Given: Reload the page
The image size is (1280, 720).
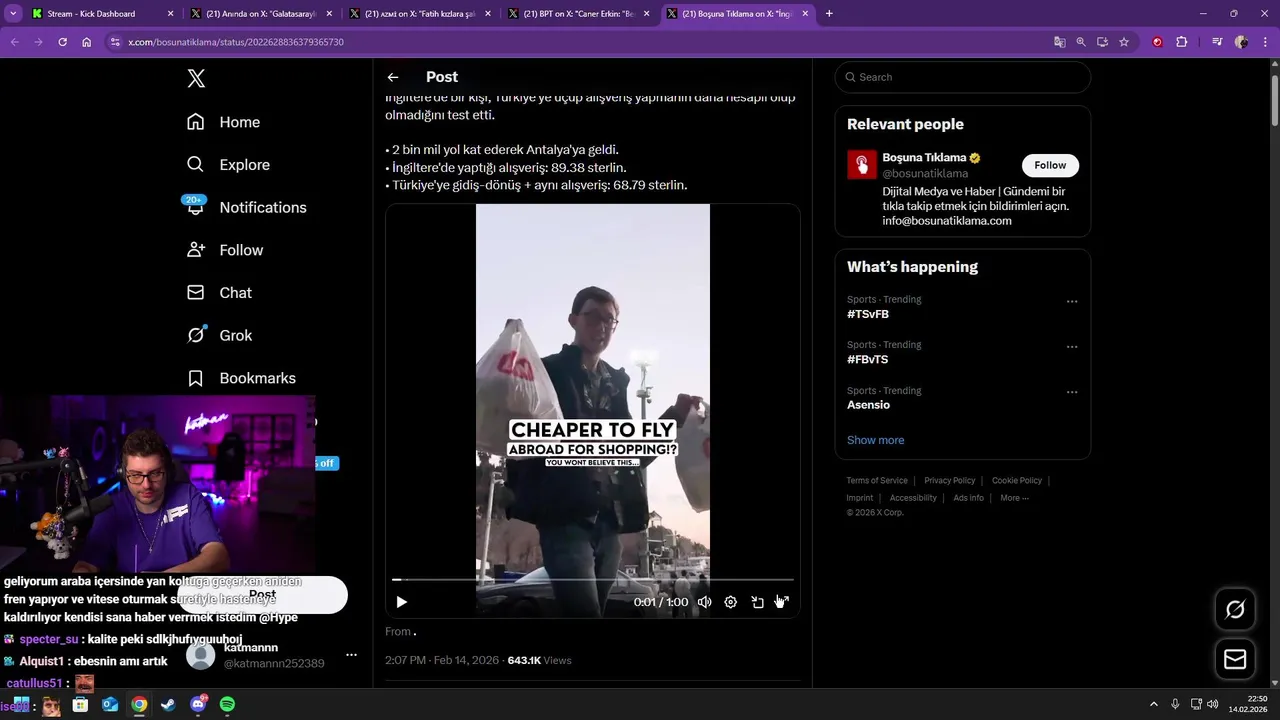Looking at the screenshot, I should (62, 42).
